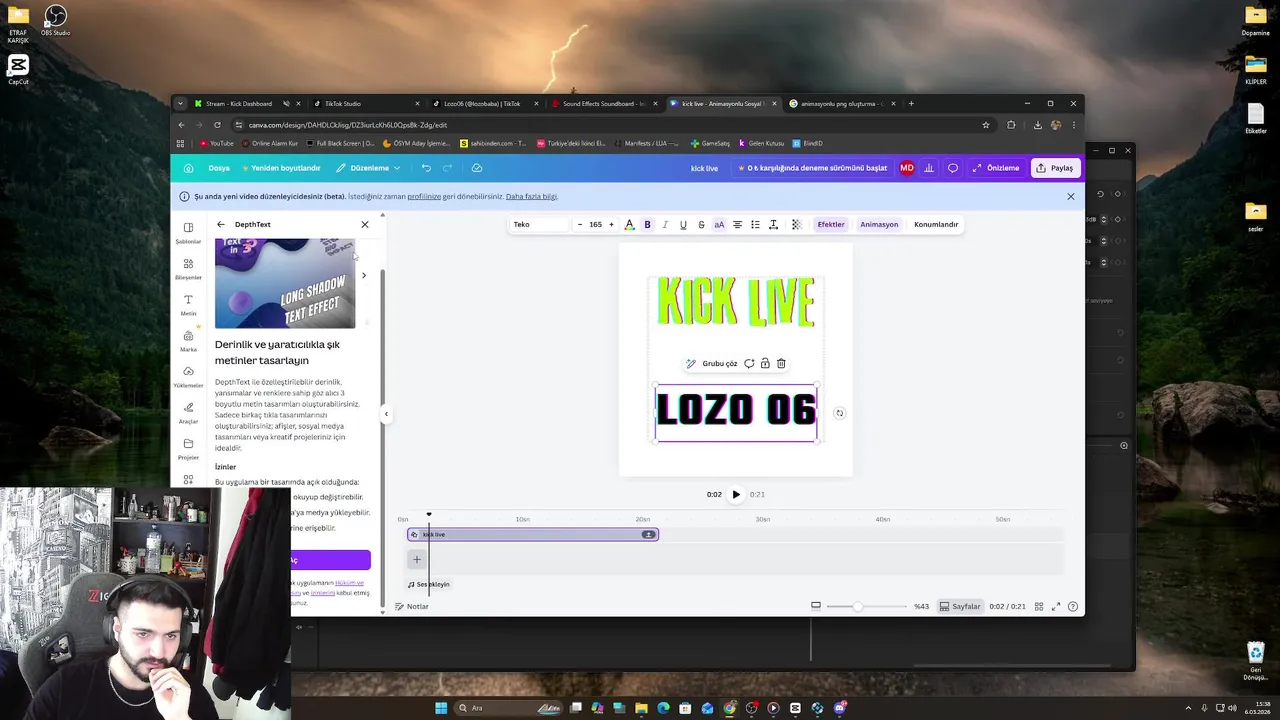Screen dimensions: 1280x720
Task: Add a new page with plus button
Action: tap(417, 559)
